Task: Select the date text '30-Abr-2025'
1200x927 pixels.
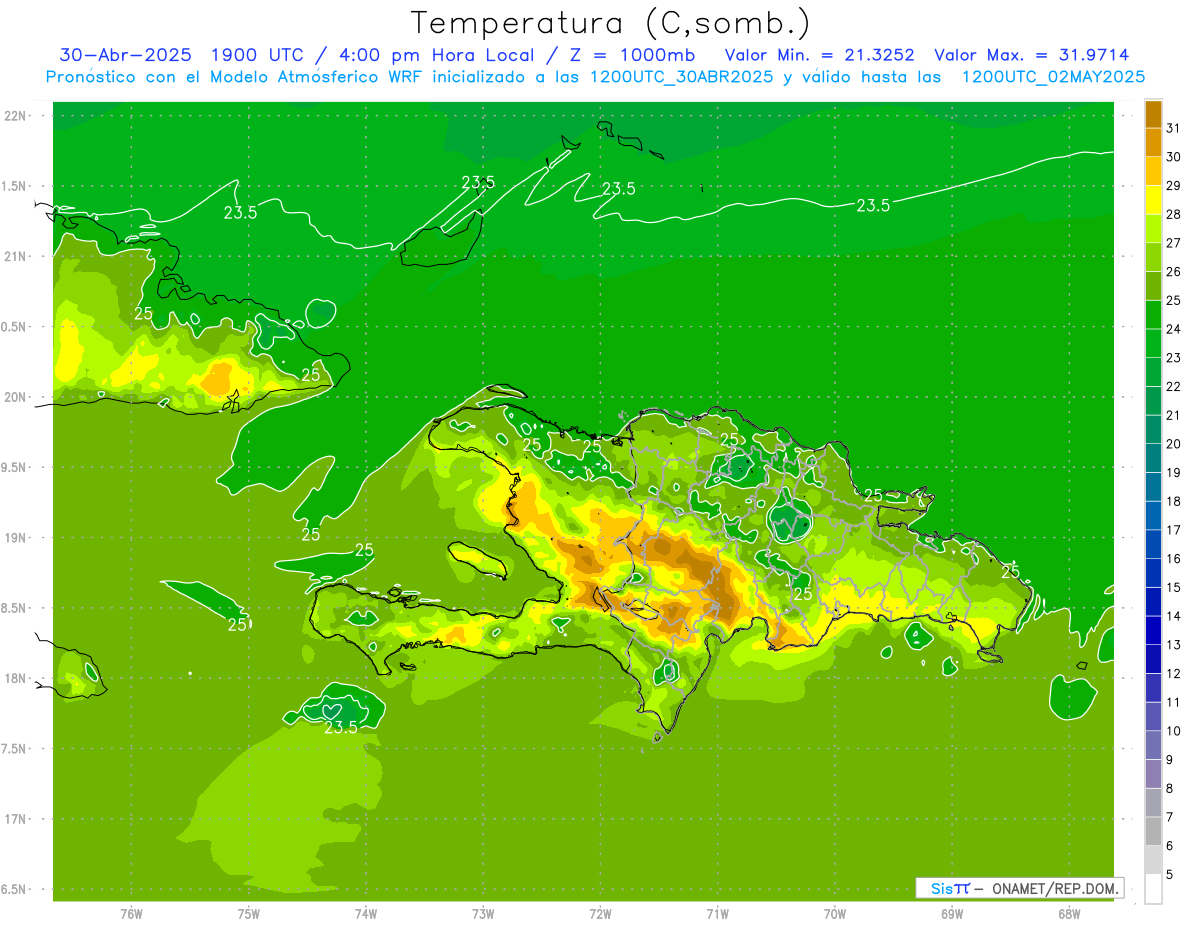Action: (125, 55)
